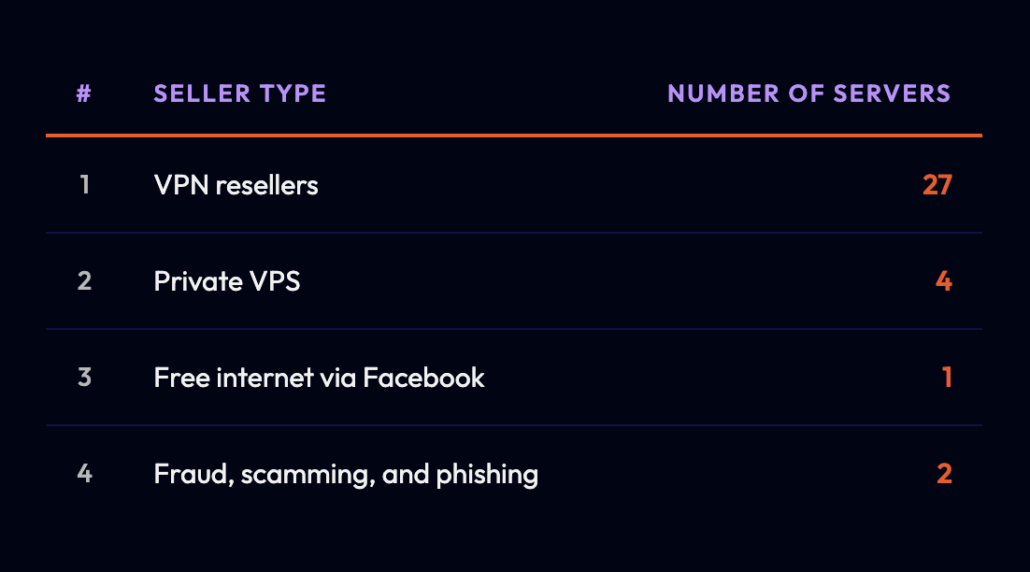Click row number 4 in the # column
Screen dimensions: 1030x572
coord(84,473)
